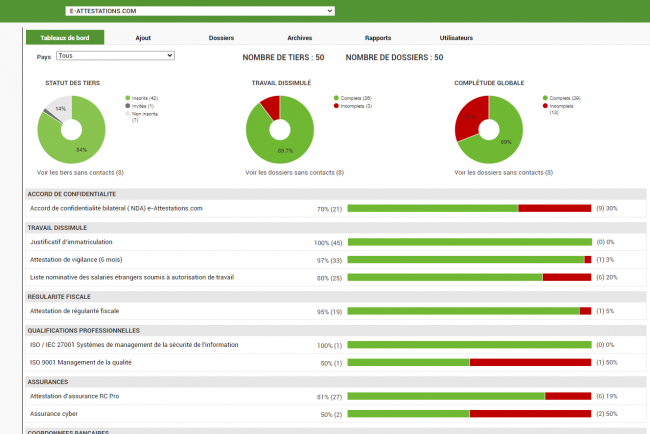The width and height of the screenshot is (650, 434).
Task: Switch to the Dossiers tab
Action: [221, 37]
